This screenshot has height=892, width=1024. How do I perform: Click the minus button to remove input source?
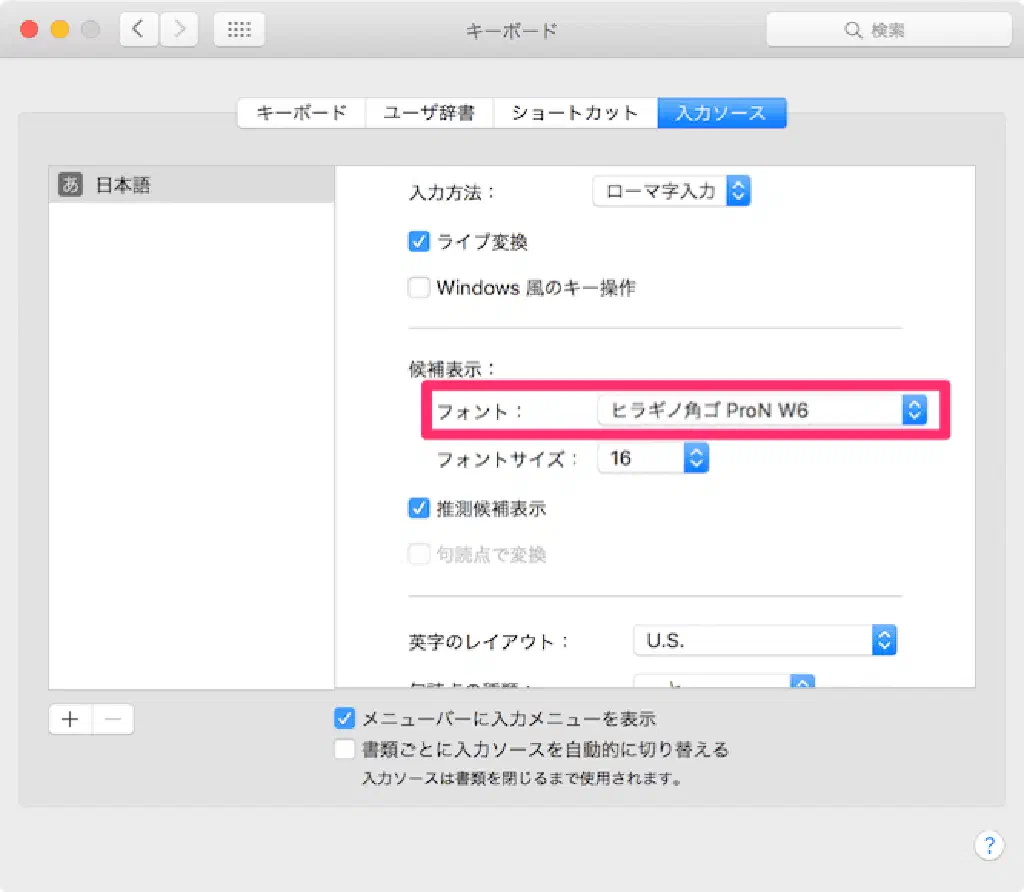point(113,719)
